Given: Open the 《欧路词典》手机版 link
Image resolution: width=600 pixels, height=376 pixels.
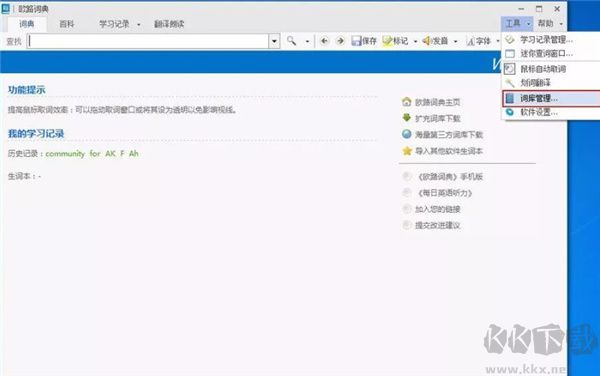Looking at the screenshot, I should coord(449,177).
